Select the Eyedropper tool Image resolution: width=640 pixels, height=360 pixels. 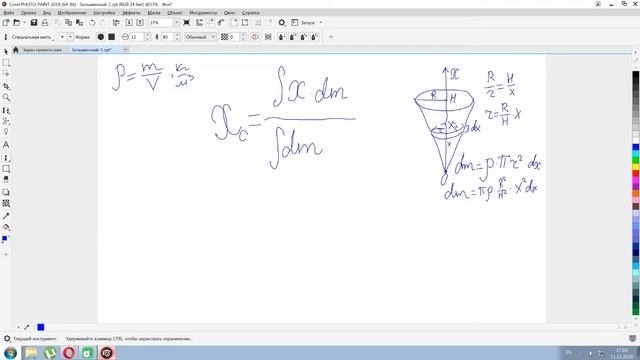pyautogui.click(x=6, y=216)
